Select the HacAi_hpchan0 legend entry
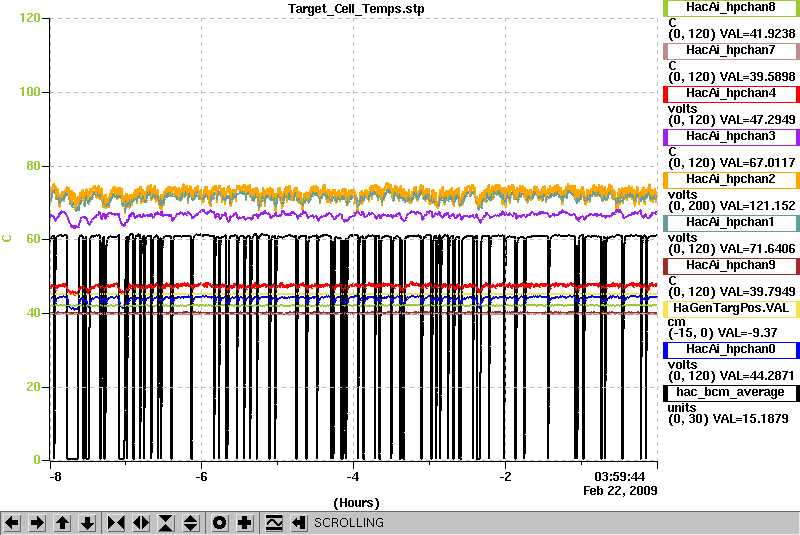This screenshot has height=535, width=800. (731, 349)
